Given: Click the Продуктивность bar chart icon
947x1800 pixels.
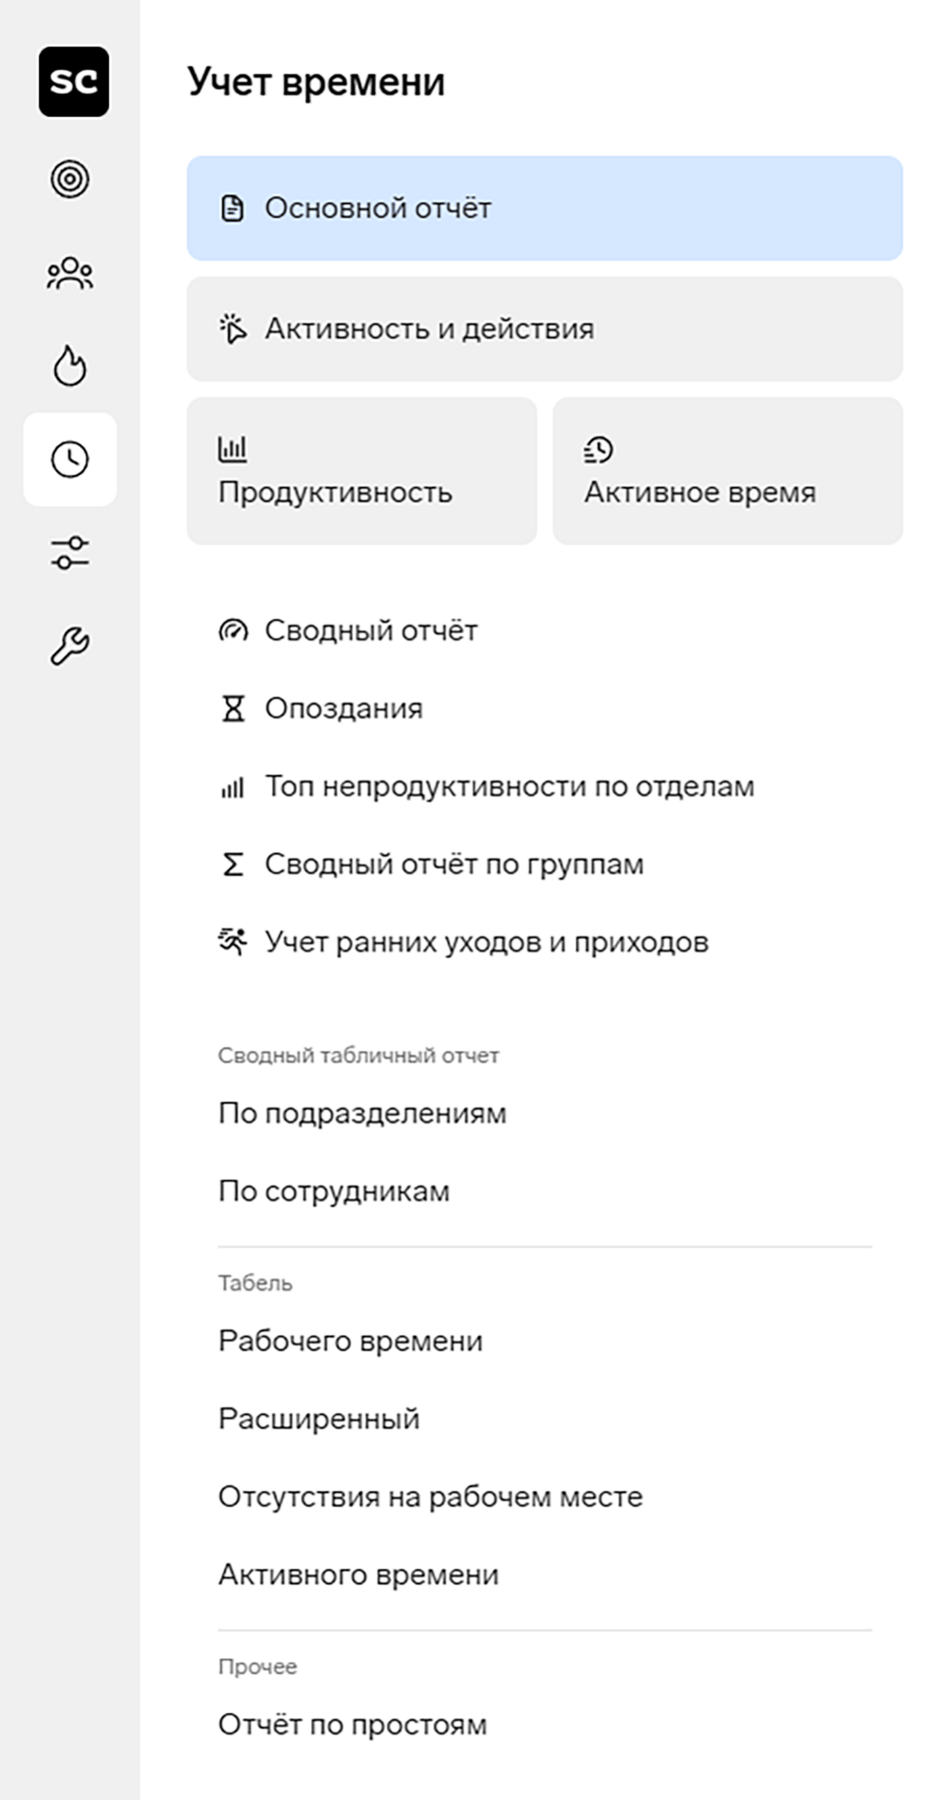Looking at the screenshot, I should [x=232, y=449].
